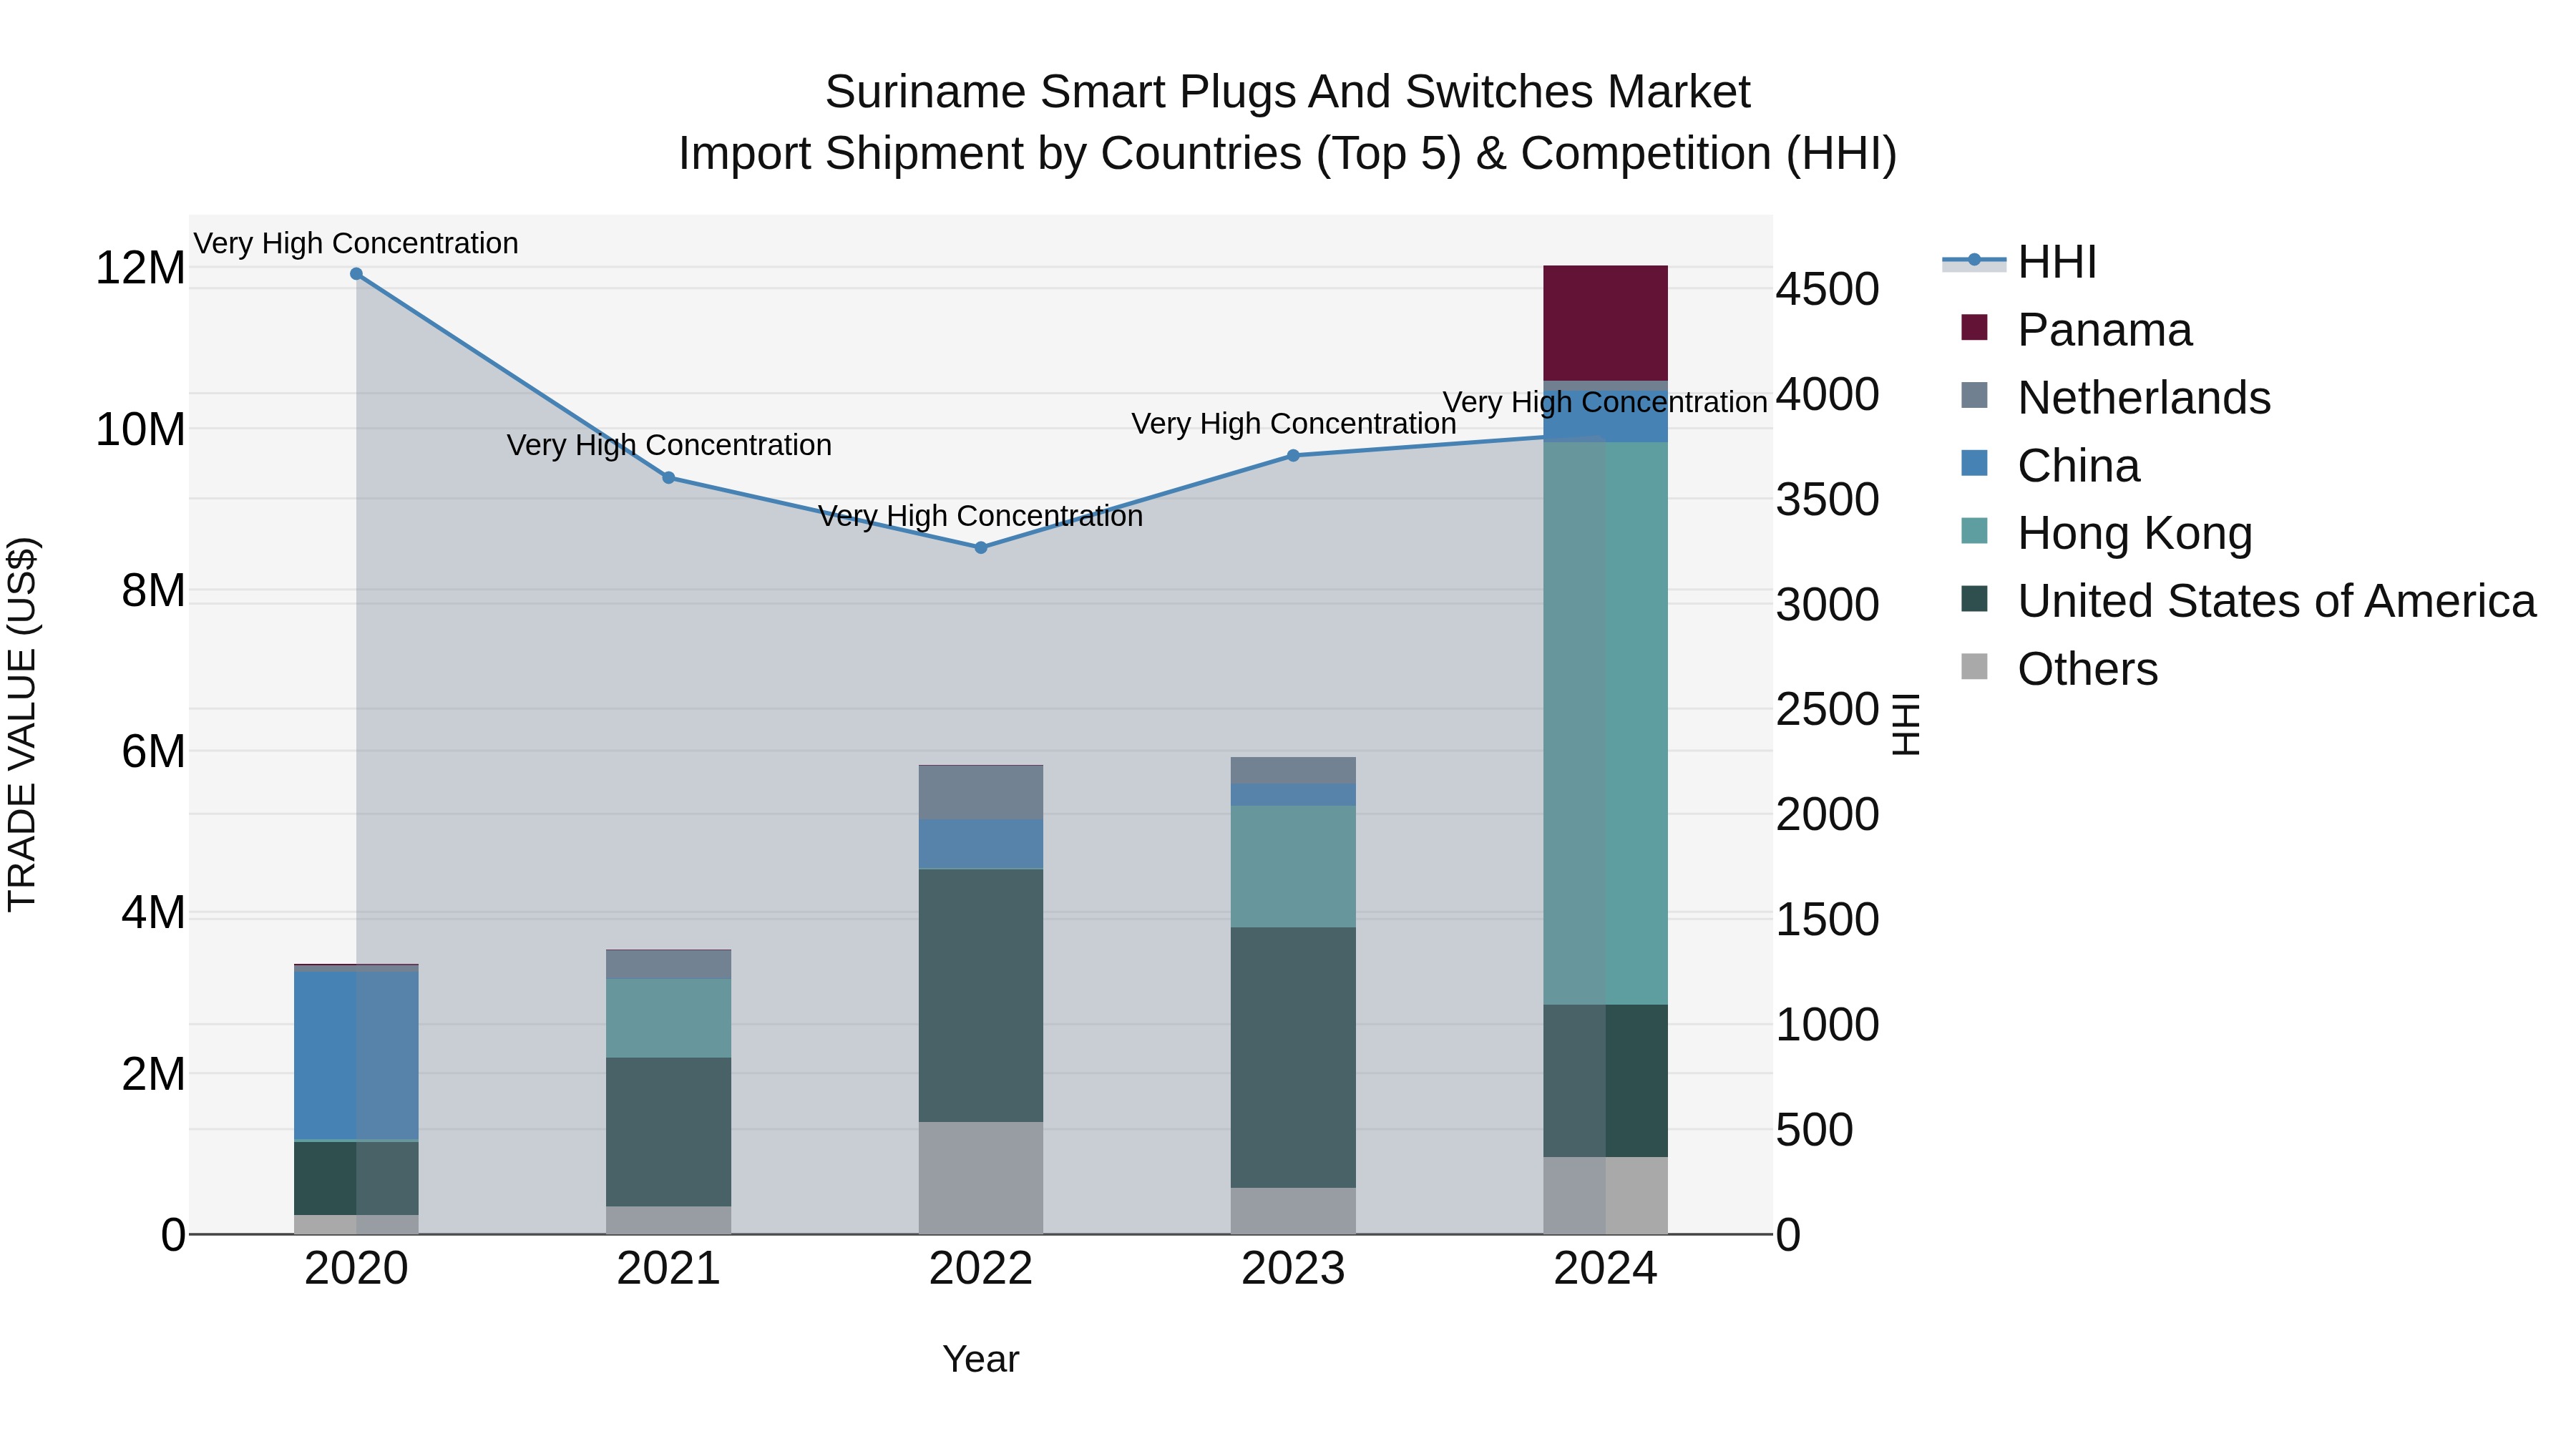
Task: Click the 'TRADE VALUE (US$)' axis title
Action: 22,724
